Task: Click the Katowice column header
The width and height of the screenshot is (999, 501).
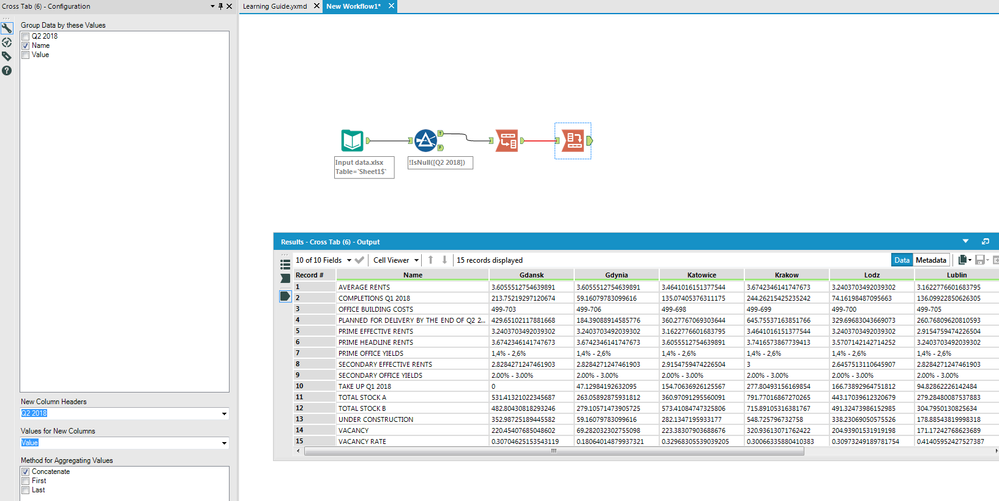Action: pyautogui.click(x=701, y=275)
